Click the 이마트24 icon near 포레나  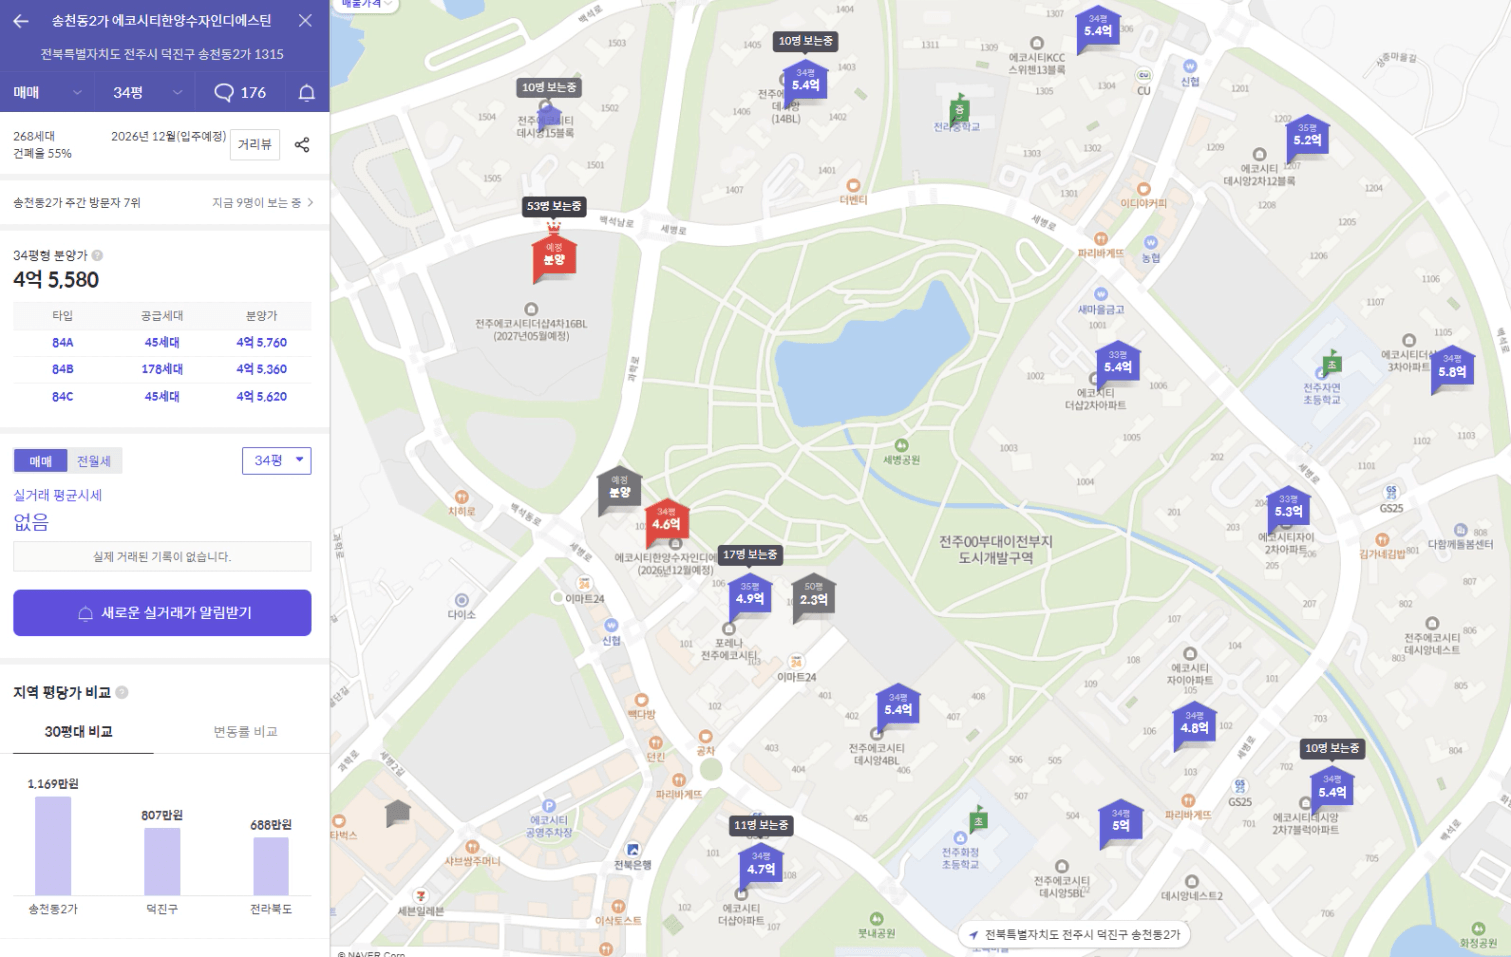[x=796, y=662]
